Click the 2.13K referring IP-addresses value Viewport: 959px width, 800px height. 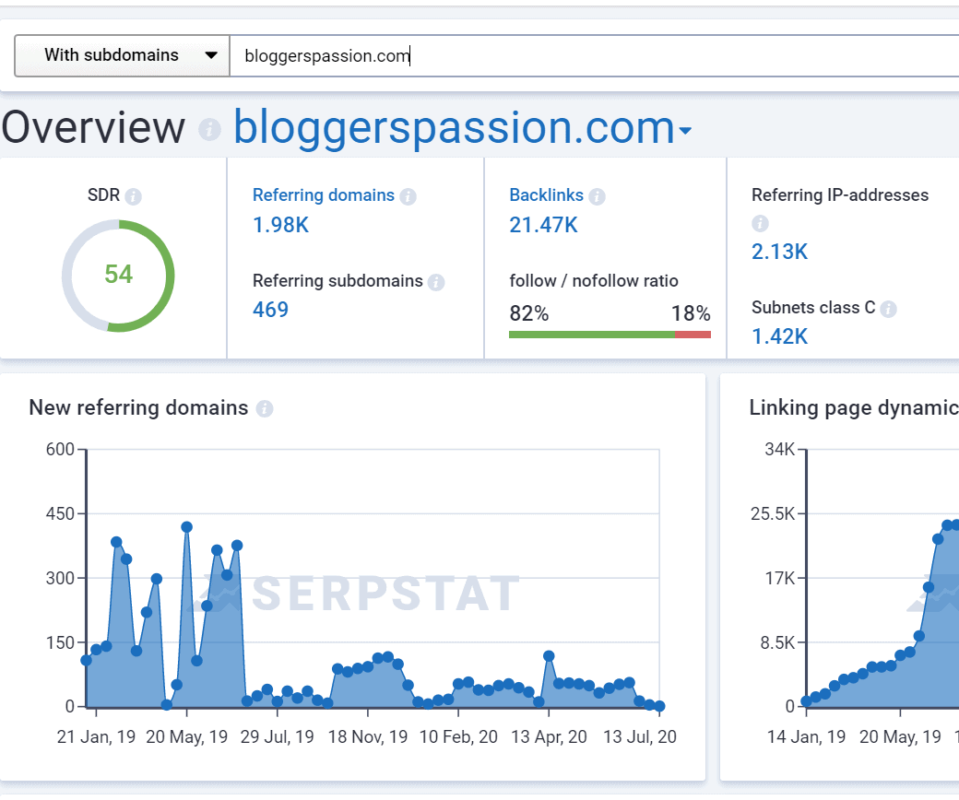779,251
